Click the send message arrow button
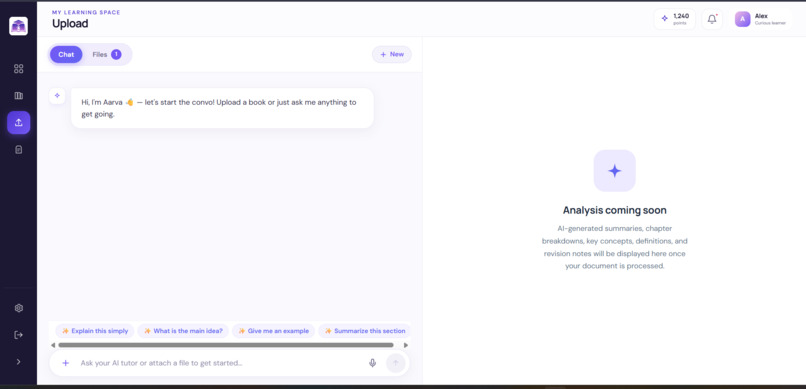This screenshot has width=806, height=389. tap(396, 363)
